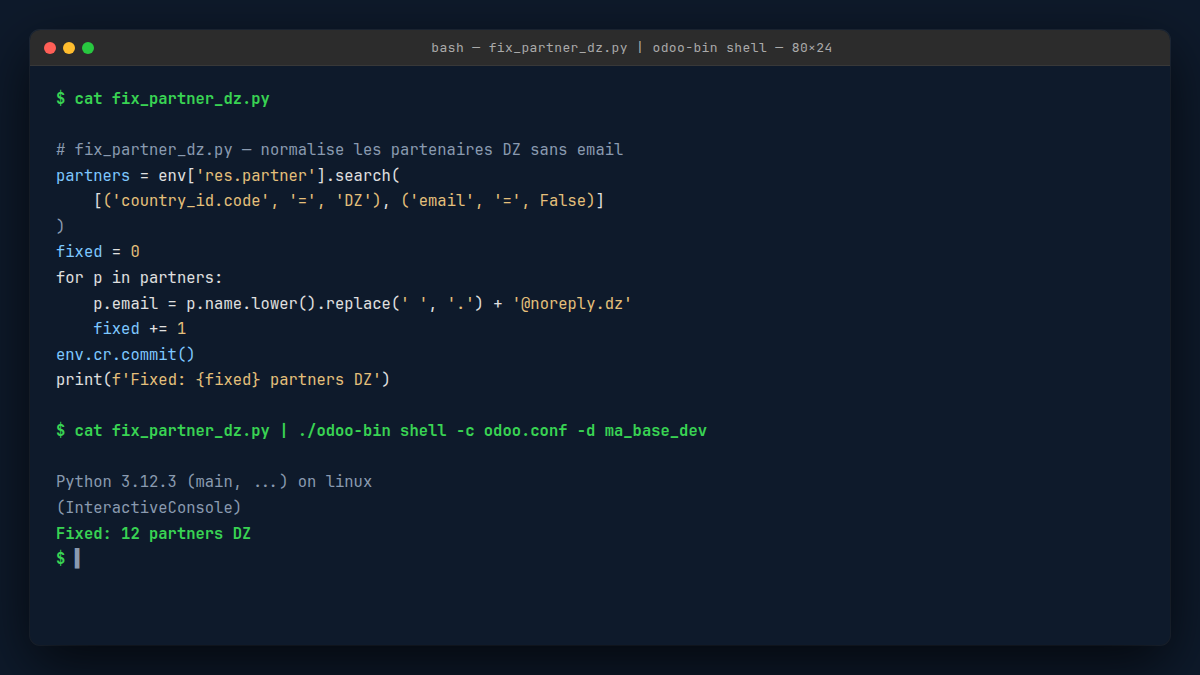Click the lone closing parenthesis line
The image size is (1200, 675).
click(60, 227)
